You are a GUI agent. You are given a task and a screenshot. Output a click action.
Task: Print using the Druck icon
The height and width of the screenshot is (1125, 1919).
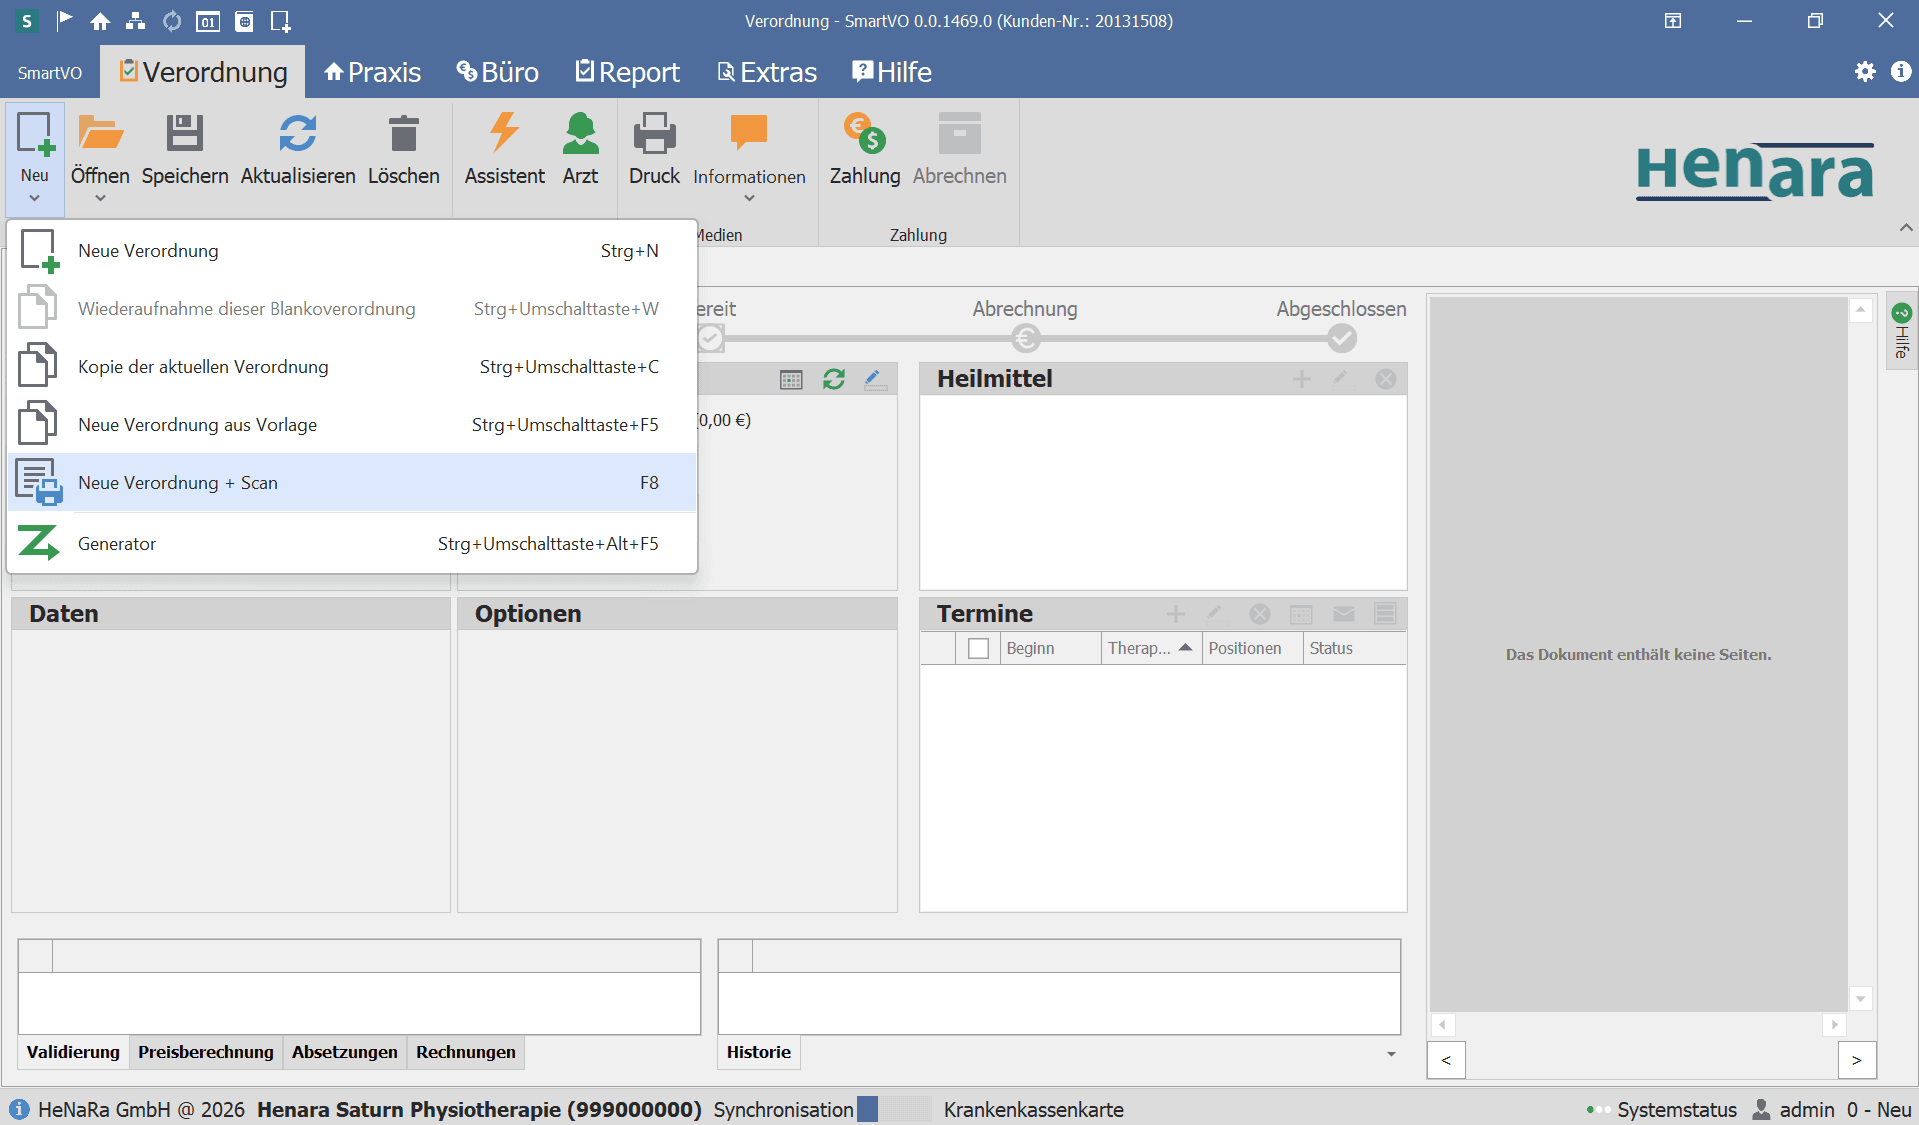(x=654, y=150)
